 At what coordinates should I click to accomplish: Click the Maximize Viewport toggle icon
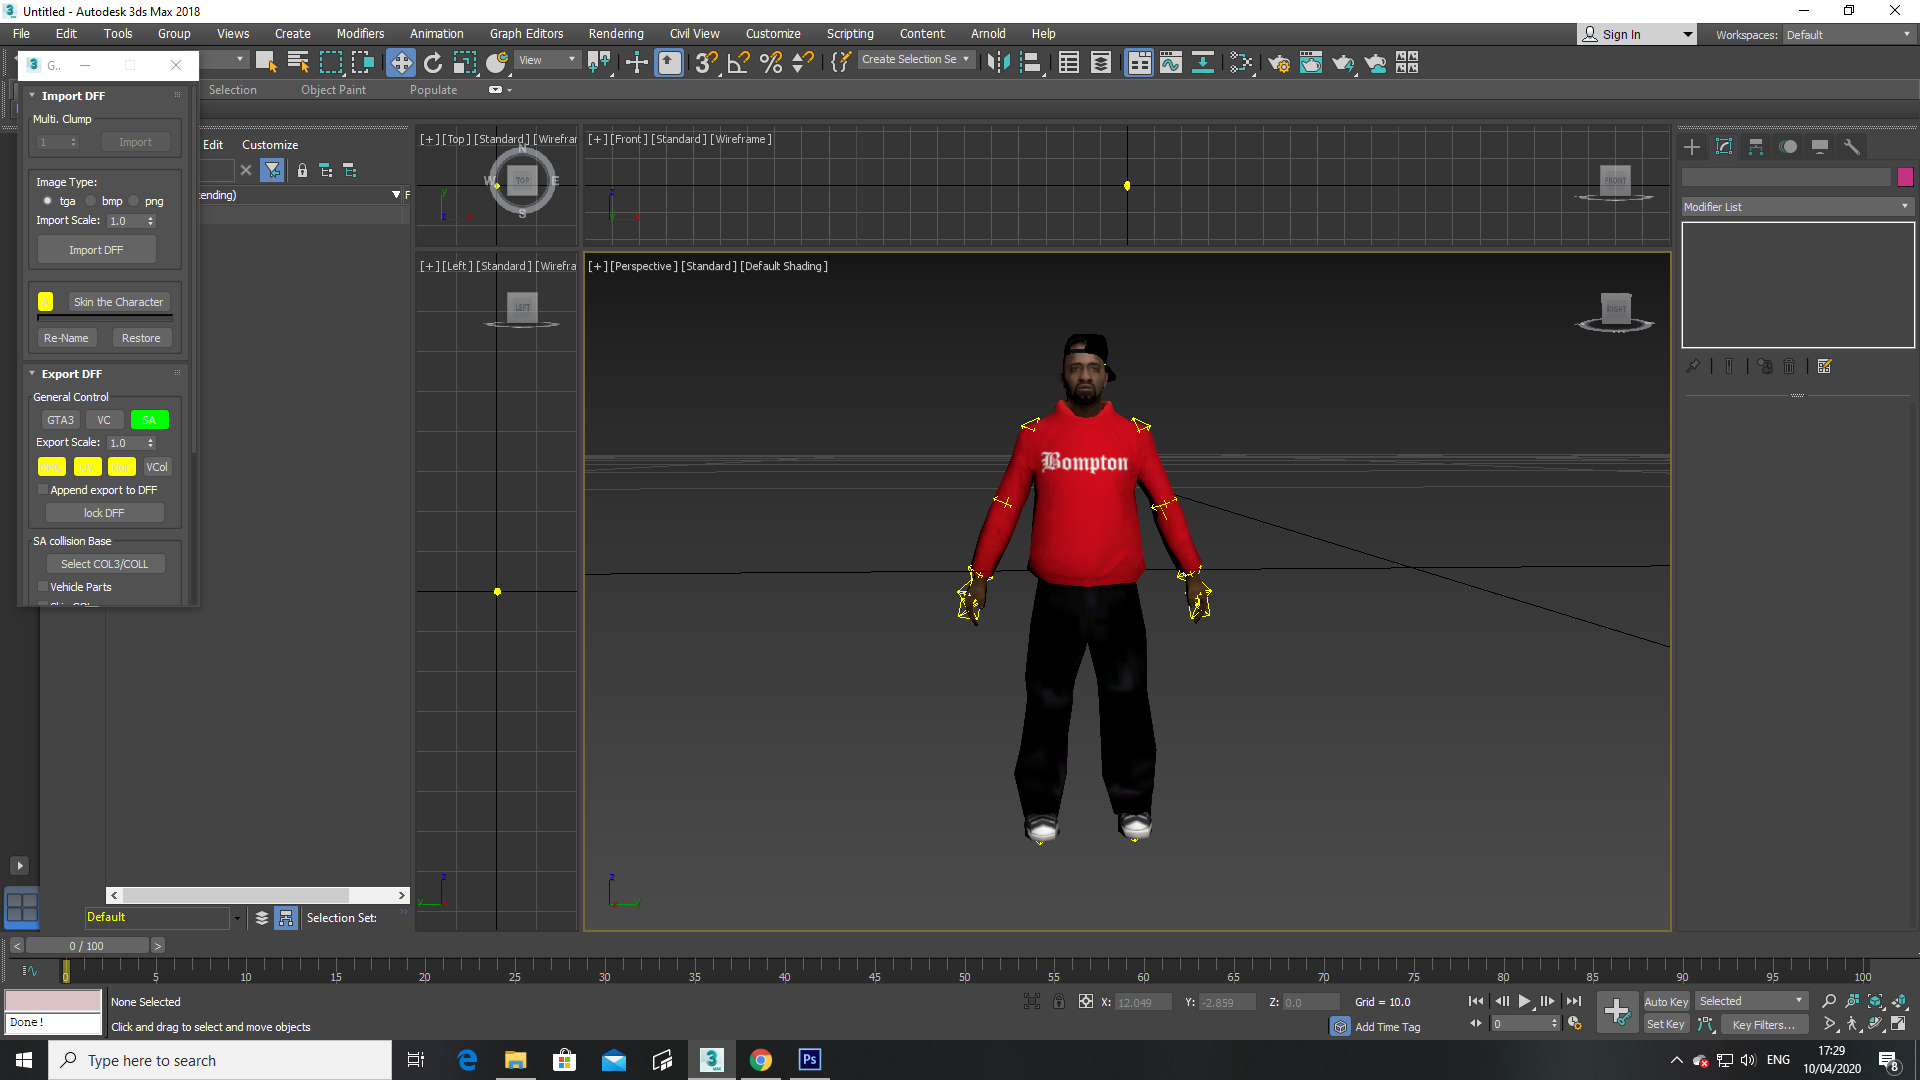coord(1898,1024)
